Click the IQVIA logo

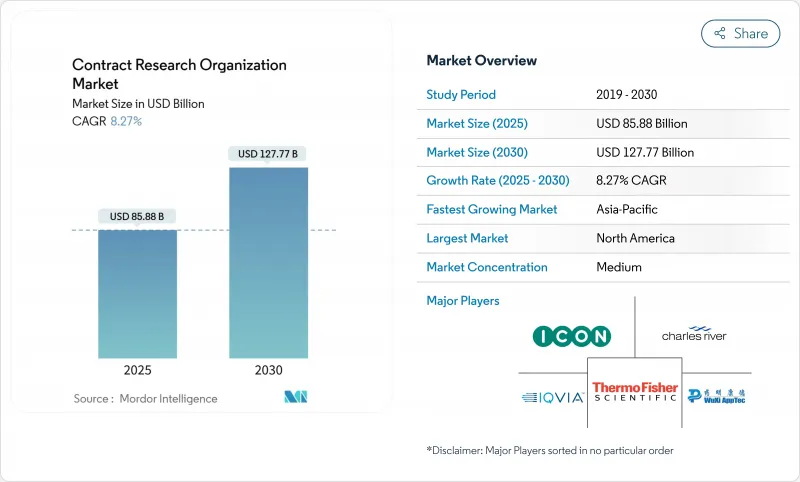coord(551,397)
